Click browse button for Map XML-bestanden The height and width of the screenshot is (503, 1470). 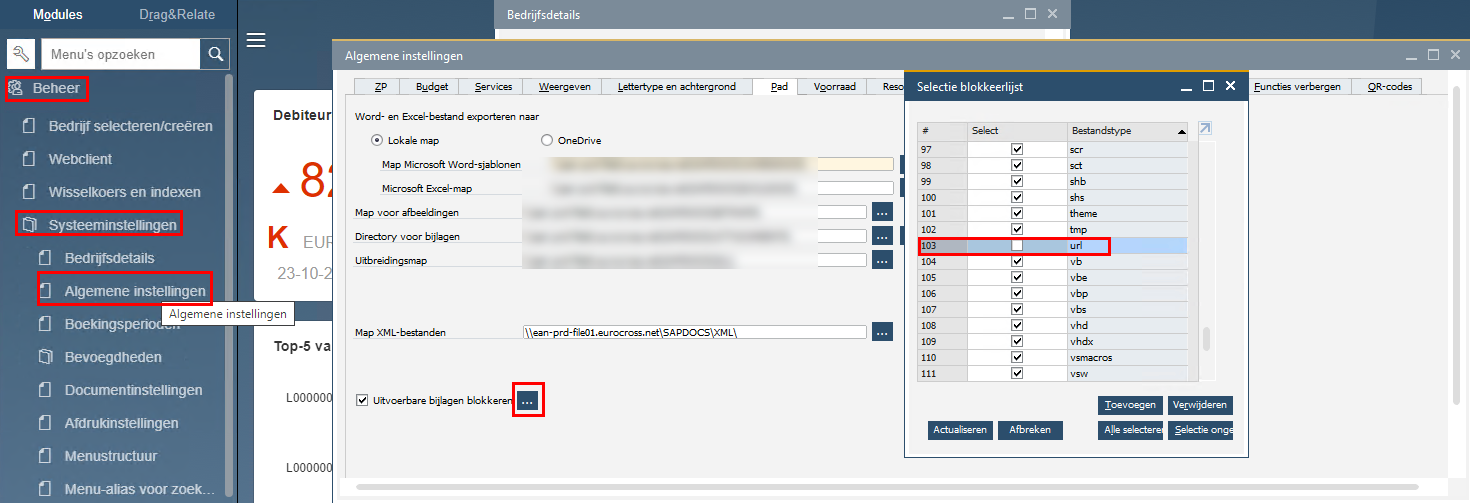point(882,332)
